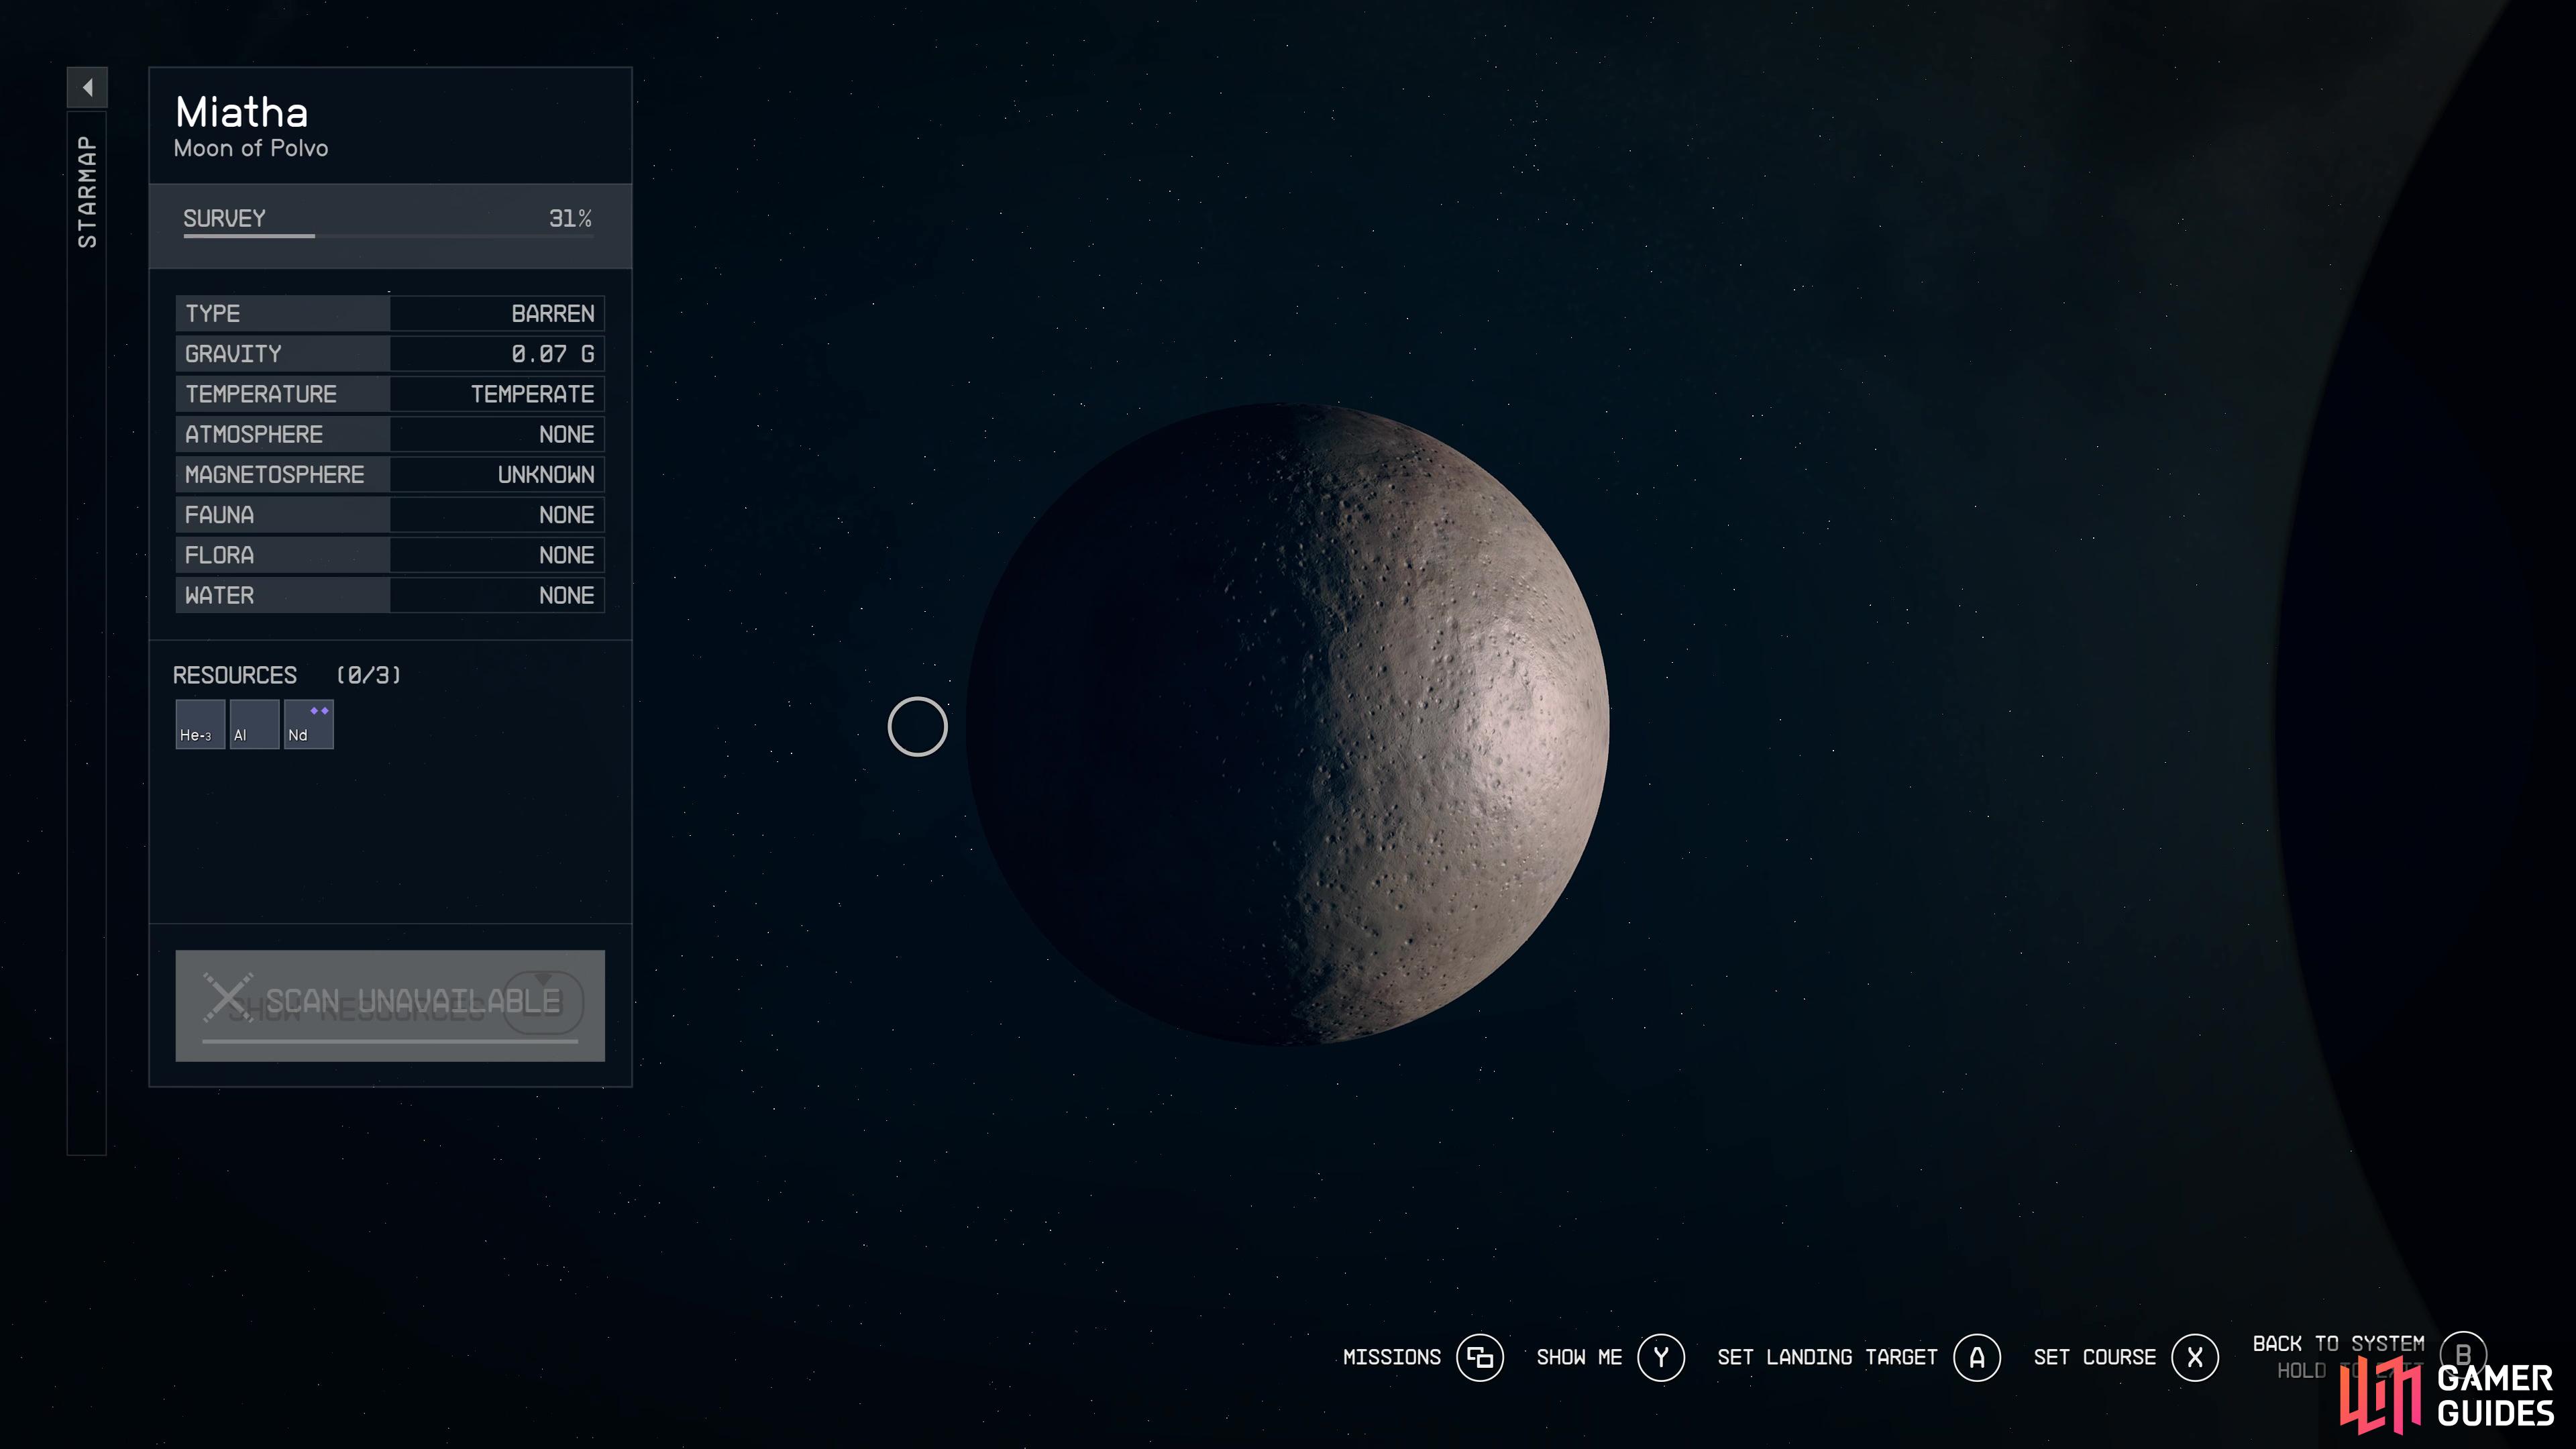Click the Scan Unavailable button
2576x1449 pixels.
390,1005
